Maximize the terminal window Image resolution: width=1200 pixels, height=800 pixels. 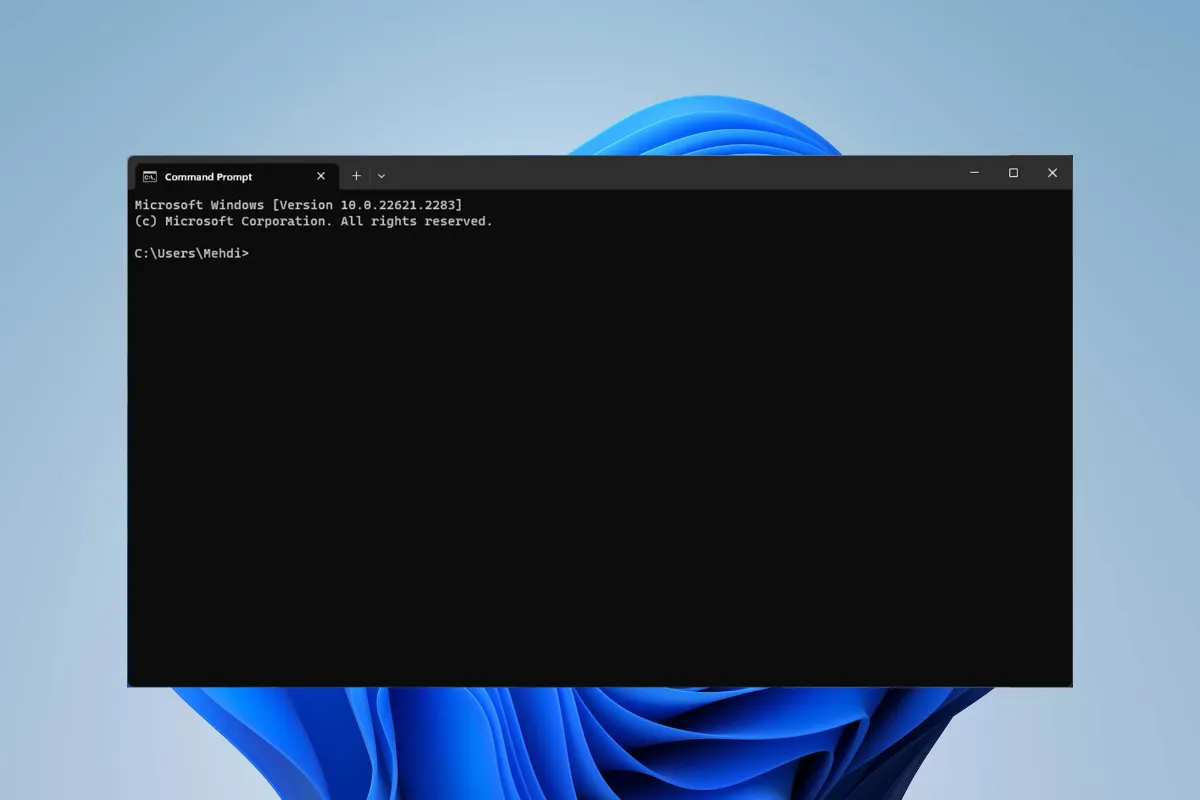[1013, 173]
